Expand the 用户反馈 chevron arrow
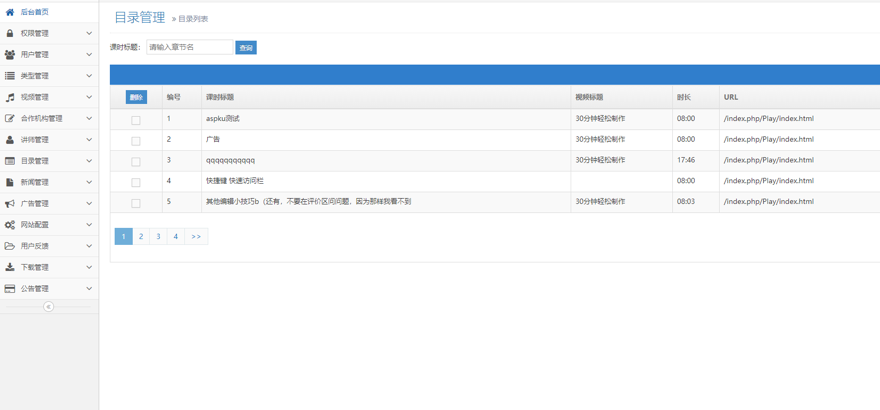Screen dimensions: 880x410 pyautogui.click(x=89, y=246)
